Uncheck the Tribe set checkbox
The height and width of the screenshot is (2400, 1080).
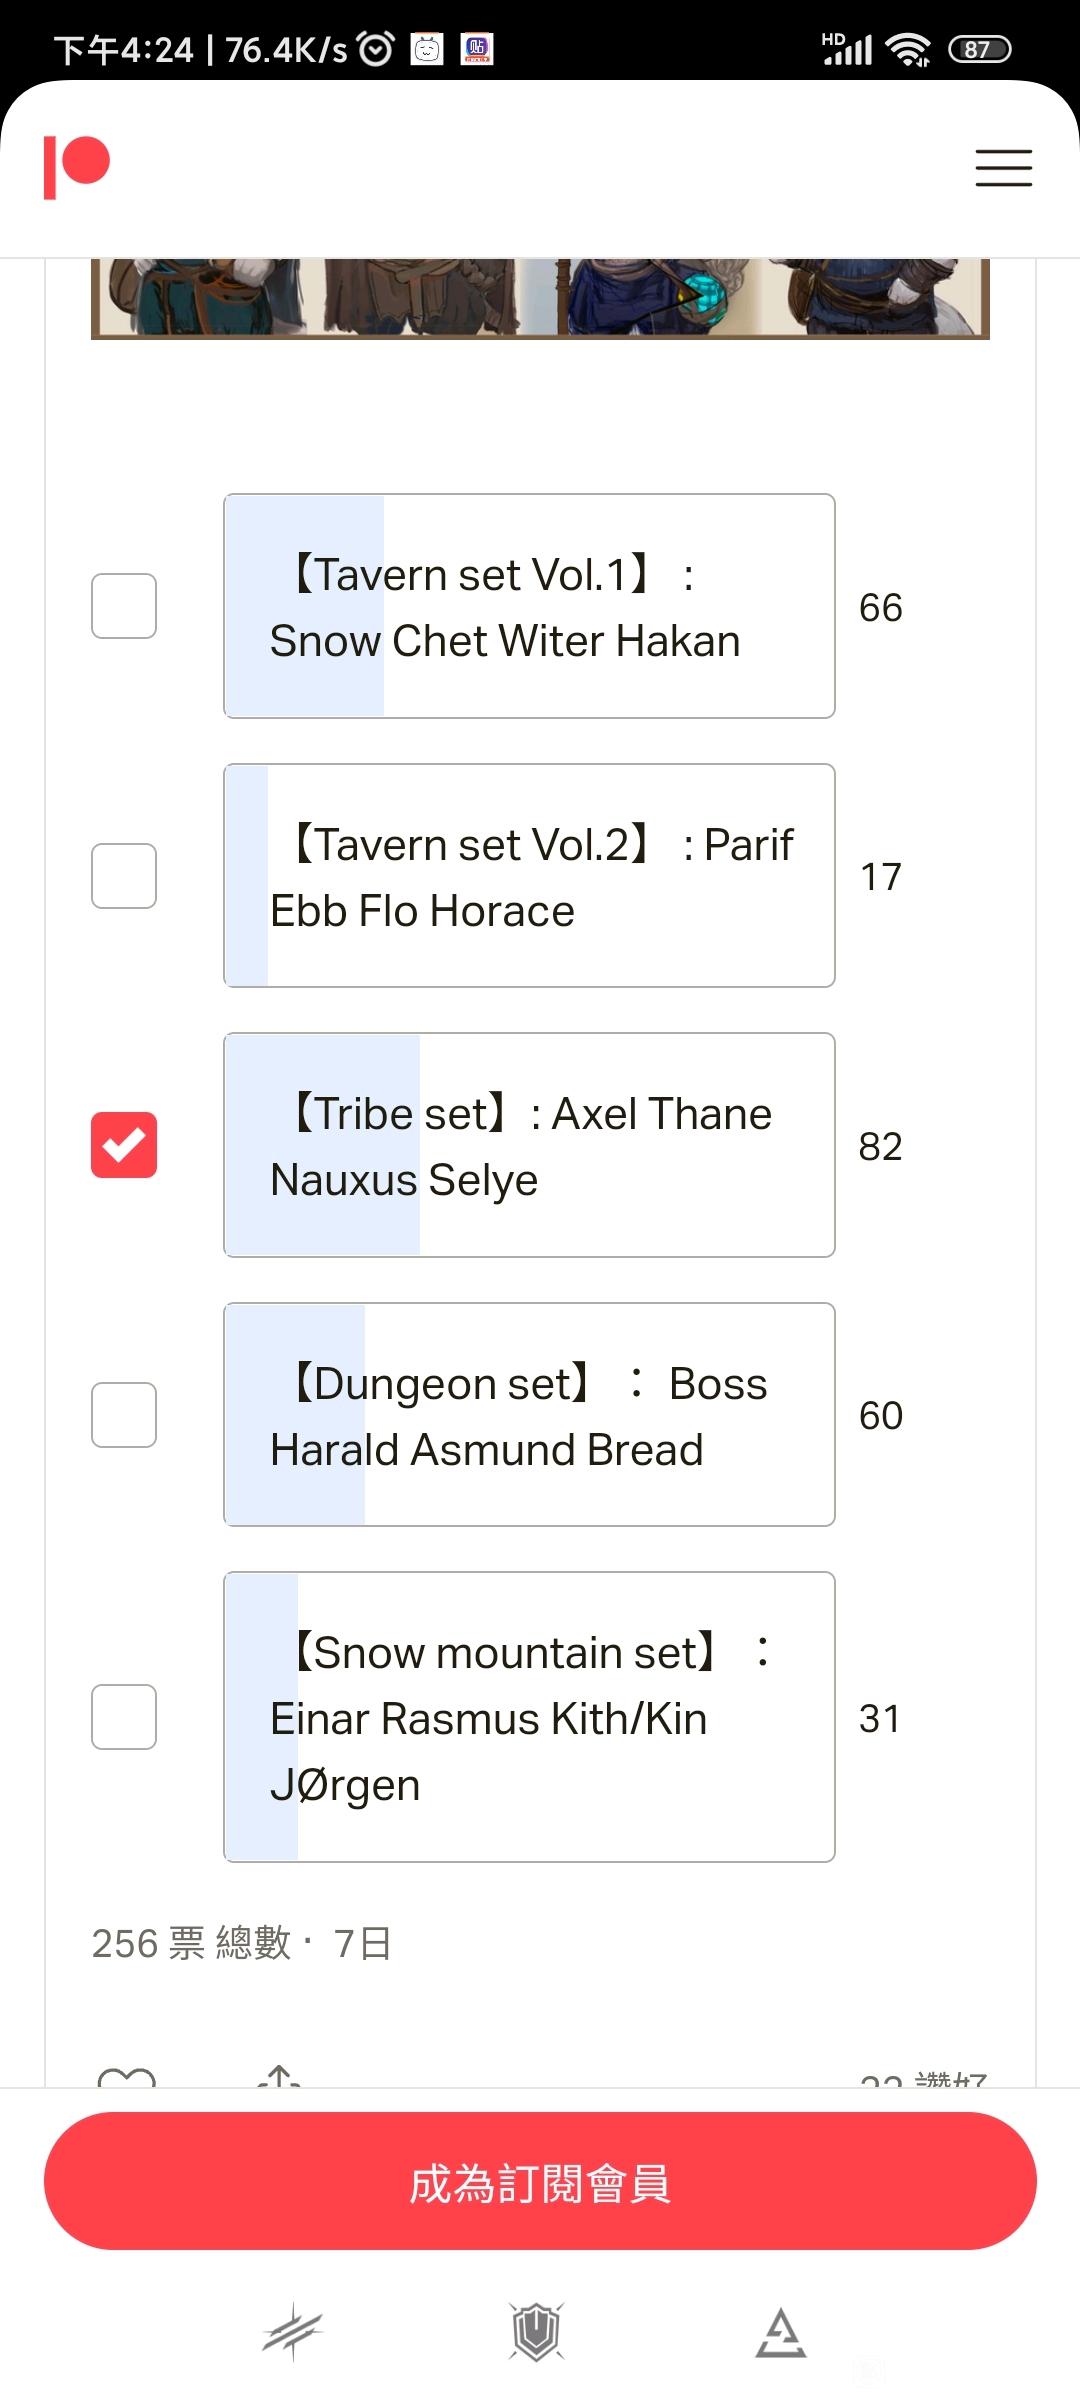pos(124,1145)
